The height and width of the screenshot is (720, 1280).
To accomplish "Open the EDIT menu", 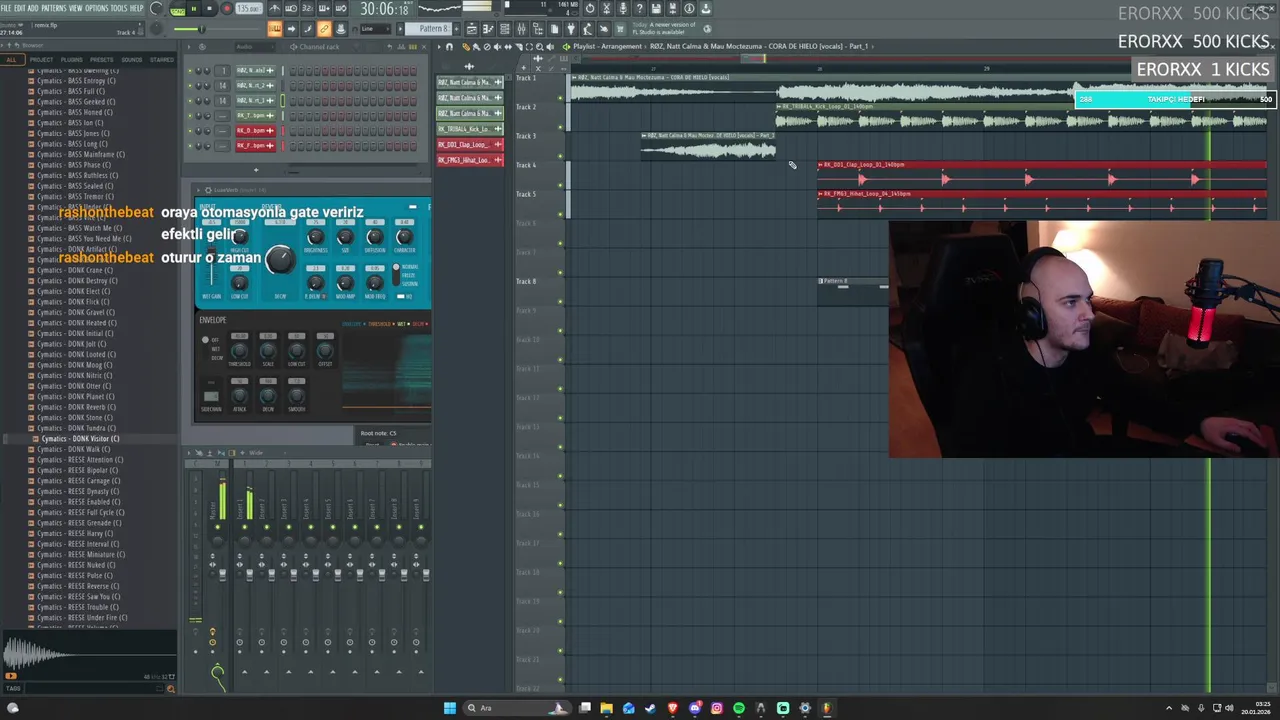I will [19, 8].
